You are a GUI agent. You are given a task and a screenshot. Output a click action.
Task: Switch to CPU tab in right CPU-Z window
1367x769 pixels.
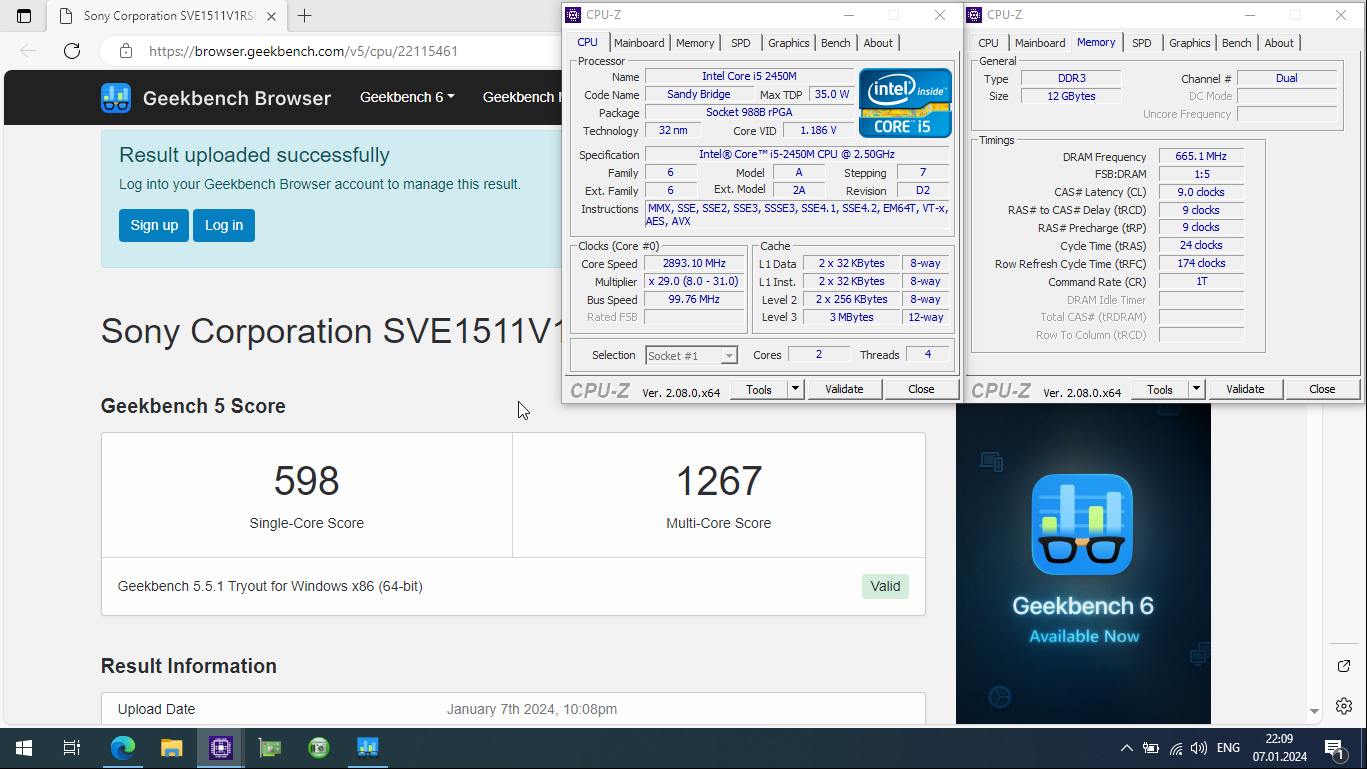988,43
